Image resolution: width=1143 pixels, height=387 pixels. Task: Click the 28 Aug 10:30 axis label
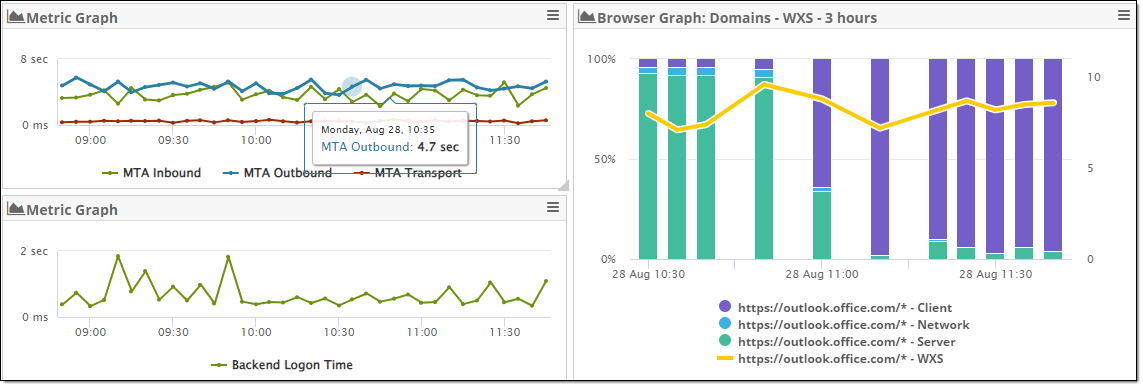[x=648, y=275]
